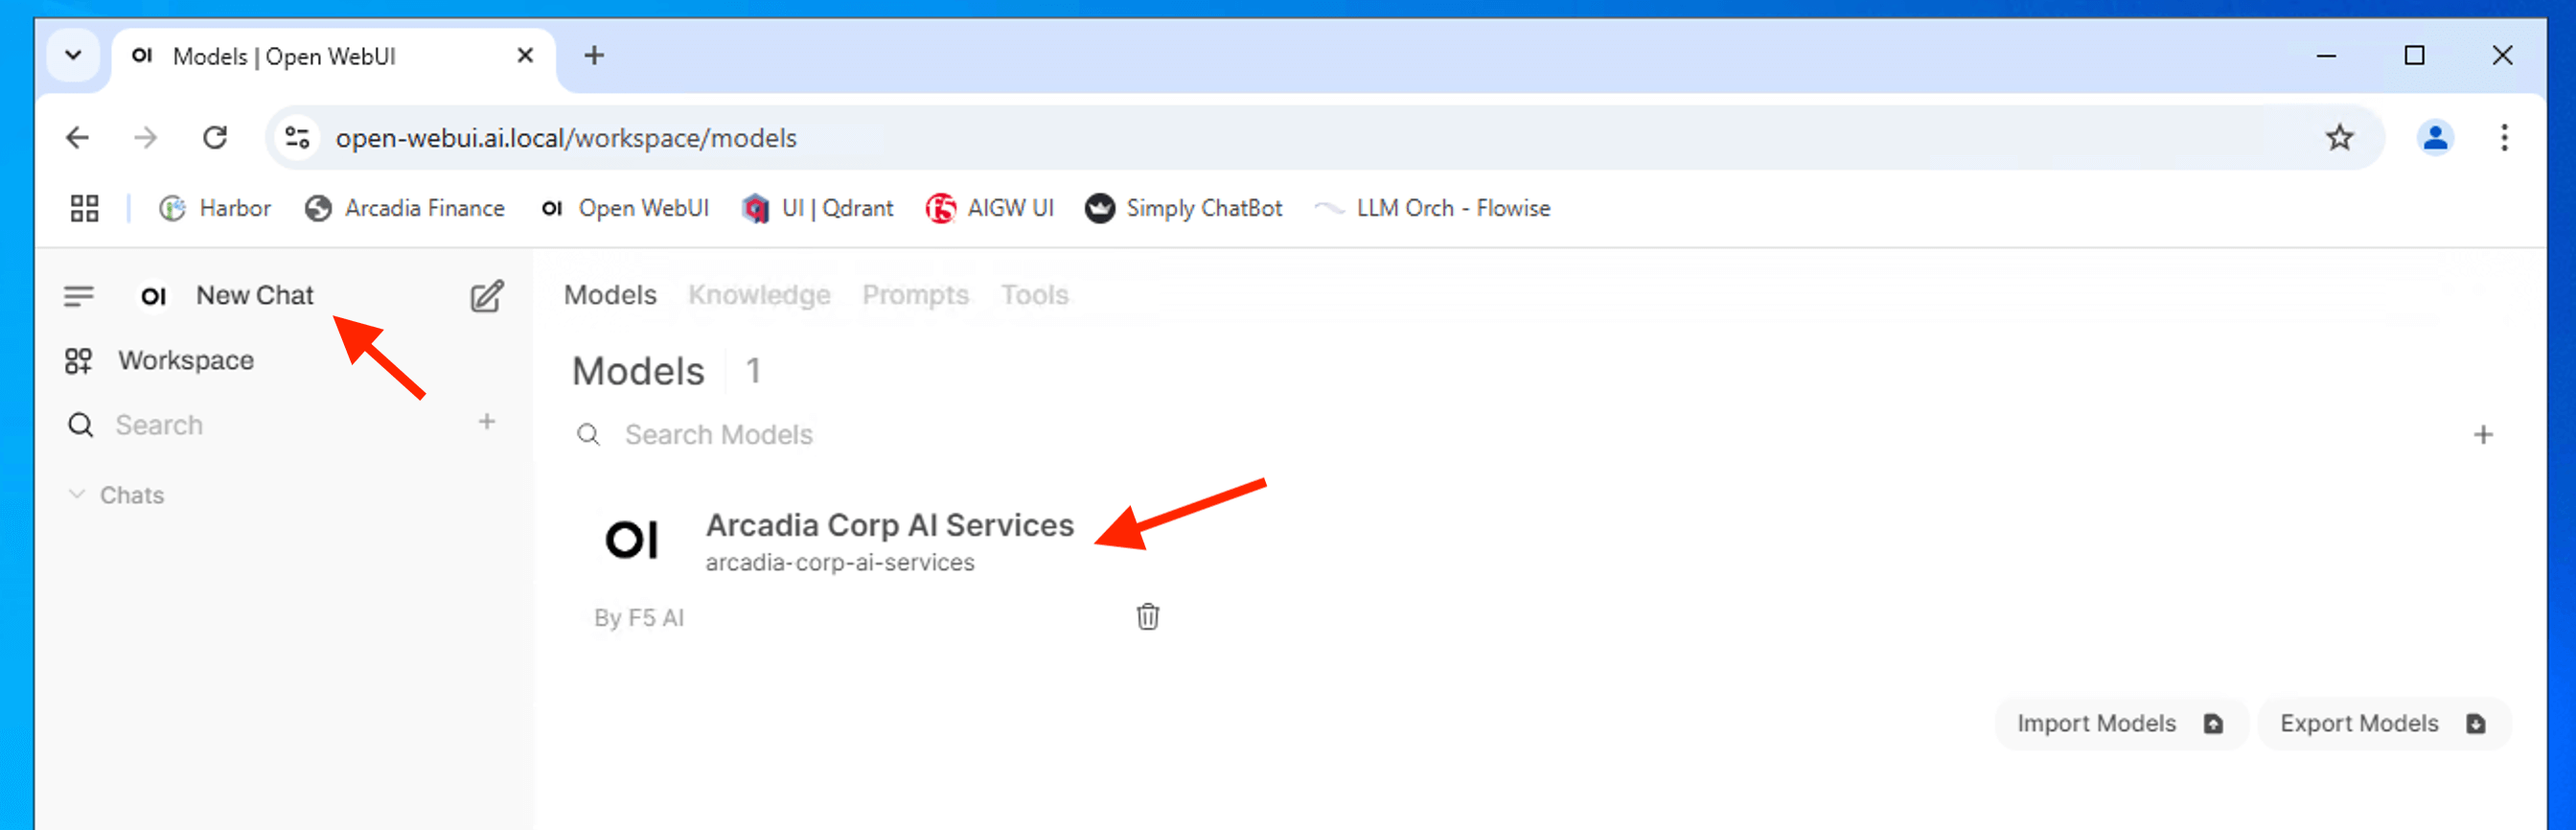
Task: Delete the Arcadia Corp AI Services model
Action: pyautogui.click(x=1147, y=617)
